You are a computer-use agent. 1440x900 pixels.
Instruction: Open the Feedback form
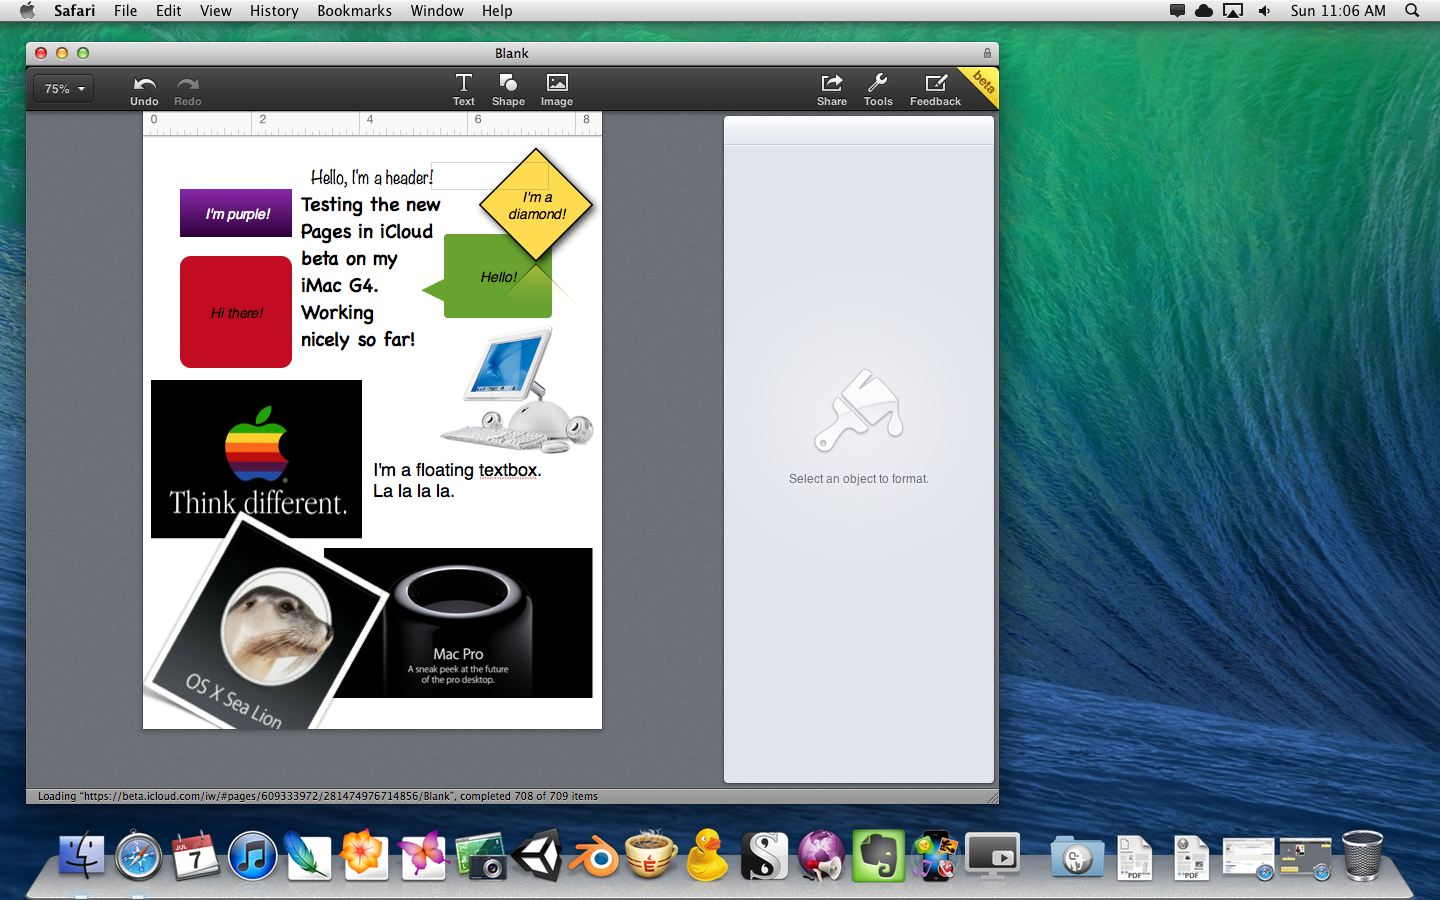935,89
